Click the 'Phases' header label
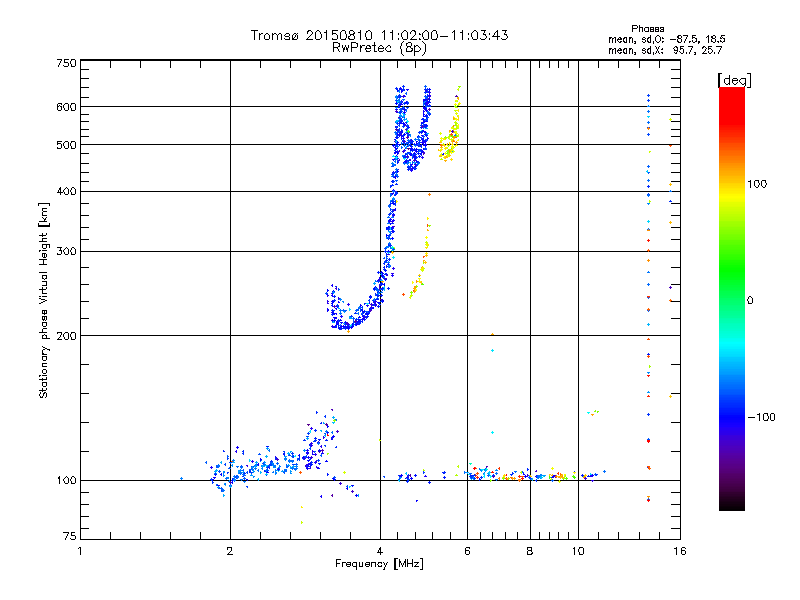This screenshot has height=600, width=800. 647,29
